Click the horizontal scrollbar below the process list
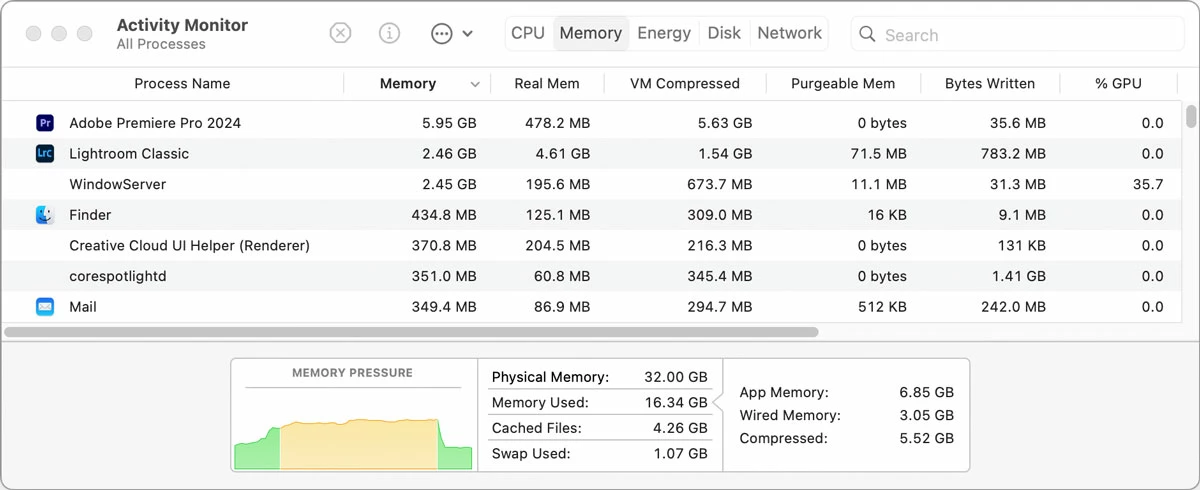 (411, 332)
